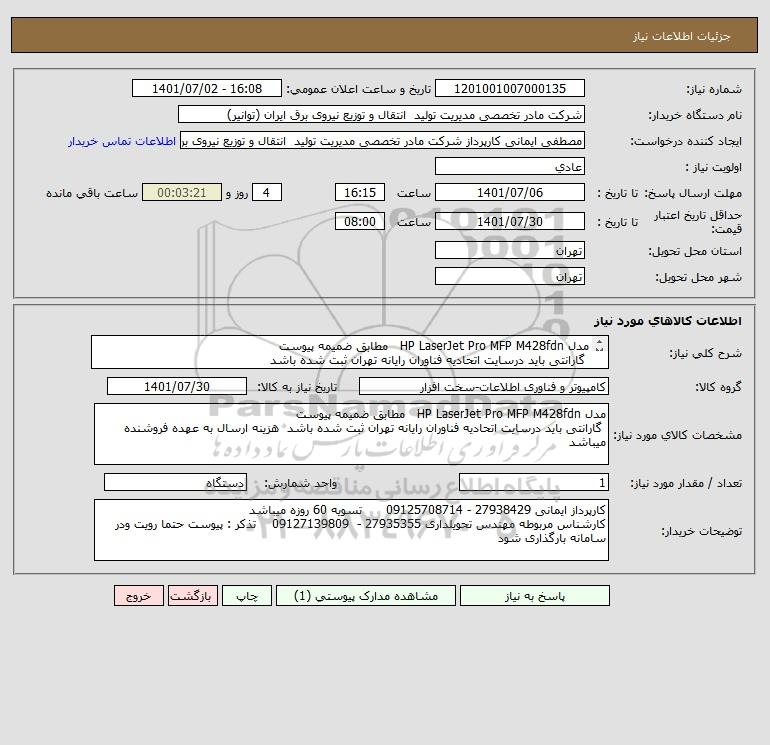This screenshot has height=745, width=770.
Task: Click the توضیحات خریدار text area
Action: (x=351, y=530)
